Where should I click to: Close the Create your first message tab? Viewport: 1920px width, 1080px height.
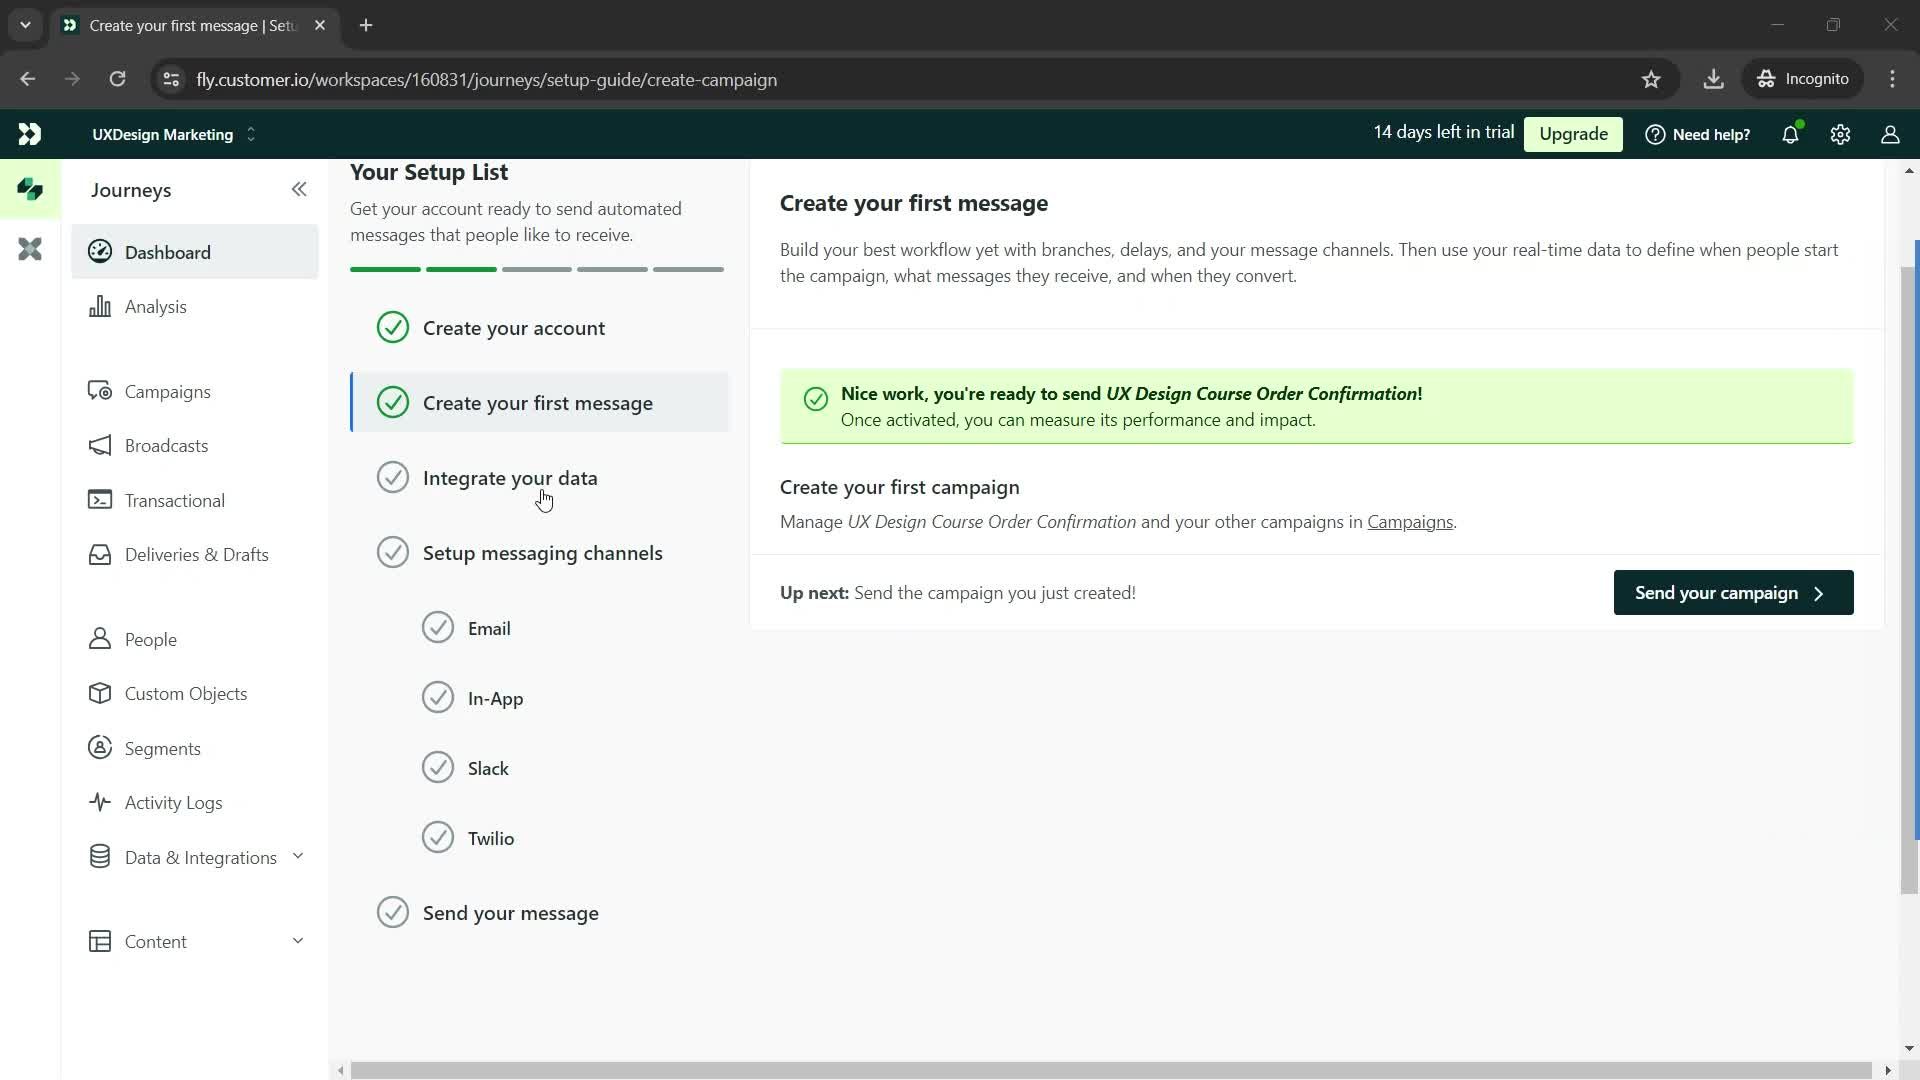coord(320,25)
